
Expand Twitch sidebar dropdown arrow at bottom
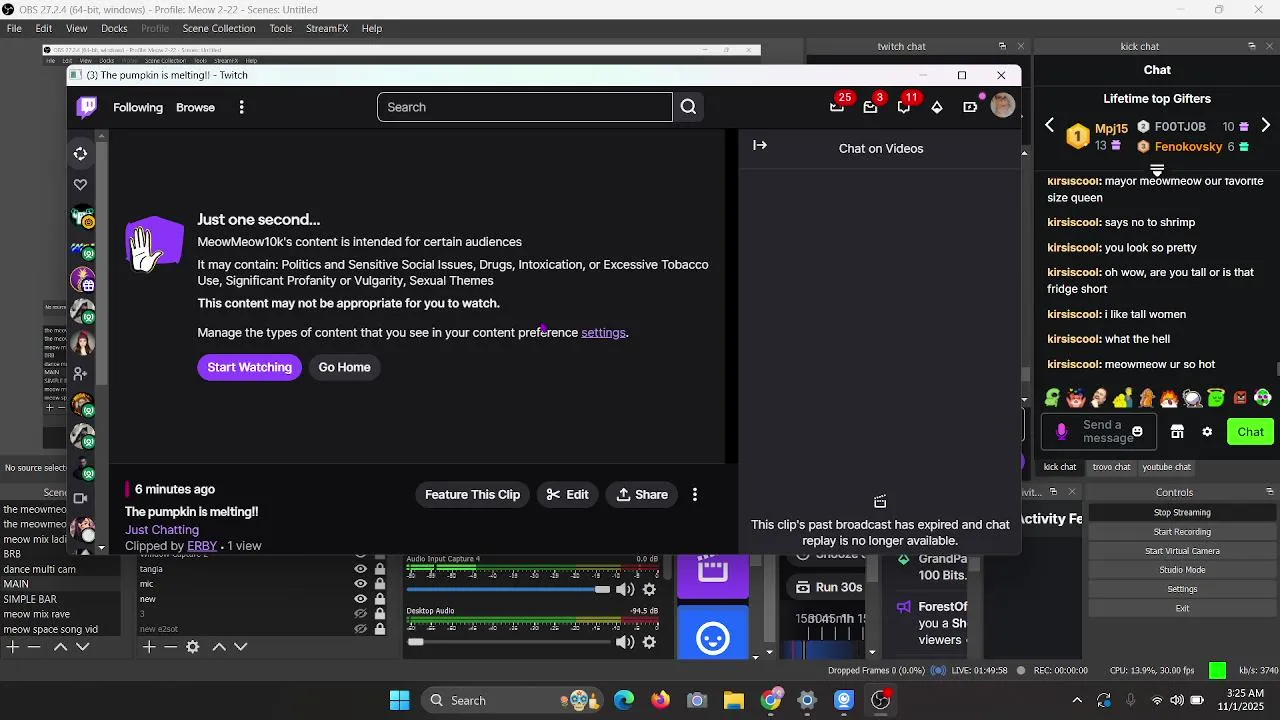click(x=101, y=548)
